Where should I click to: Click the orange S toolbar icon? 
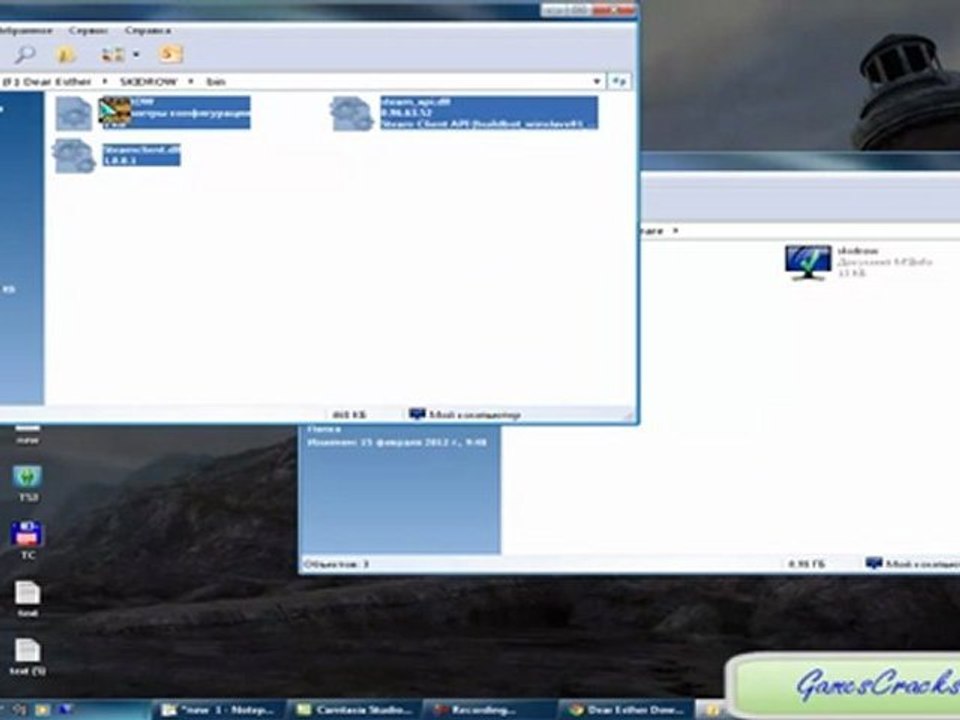[x=171, y=54]
